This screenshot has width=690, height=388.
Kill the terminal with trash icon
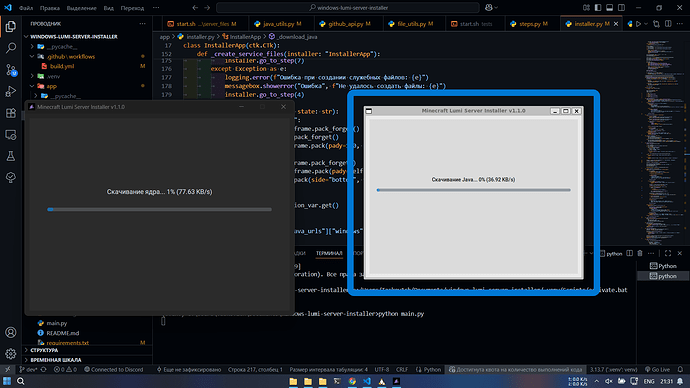[640, 253]
